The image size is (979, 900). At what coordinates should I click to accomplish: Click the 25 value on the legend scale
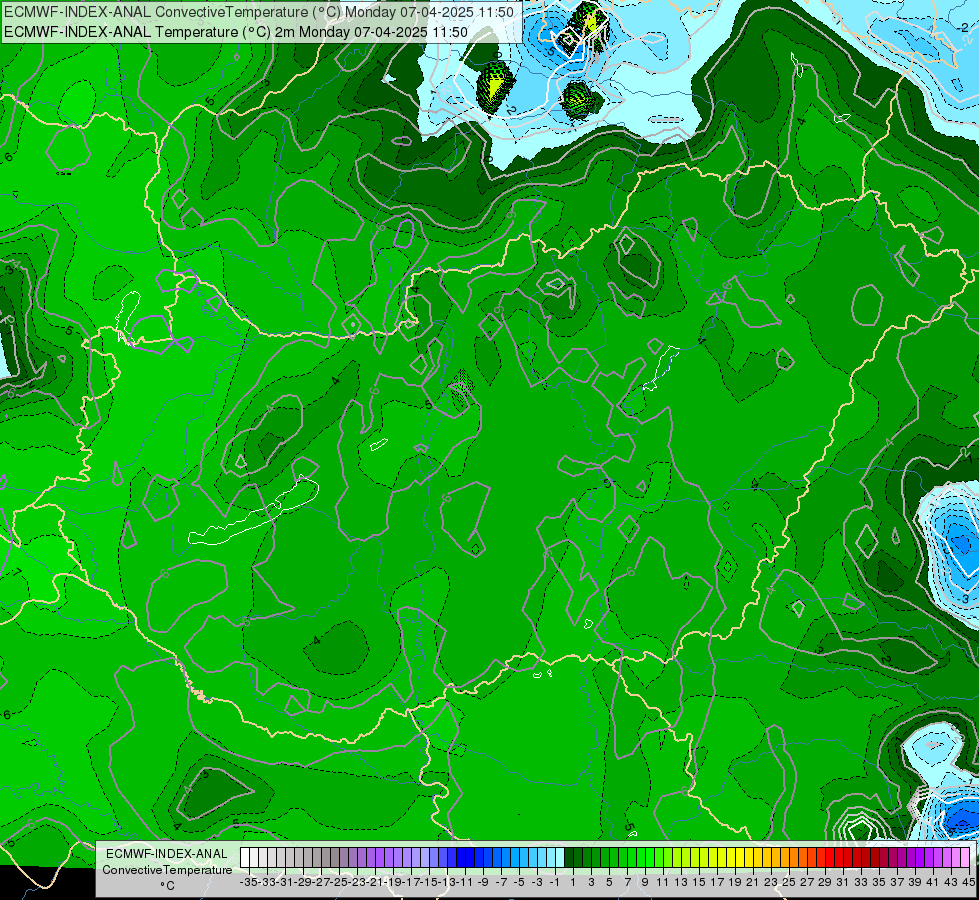(789, 882)
